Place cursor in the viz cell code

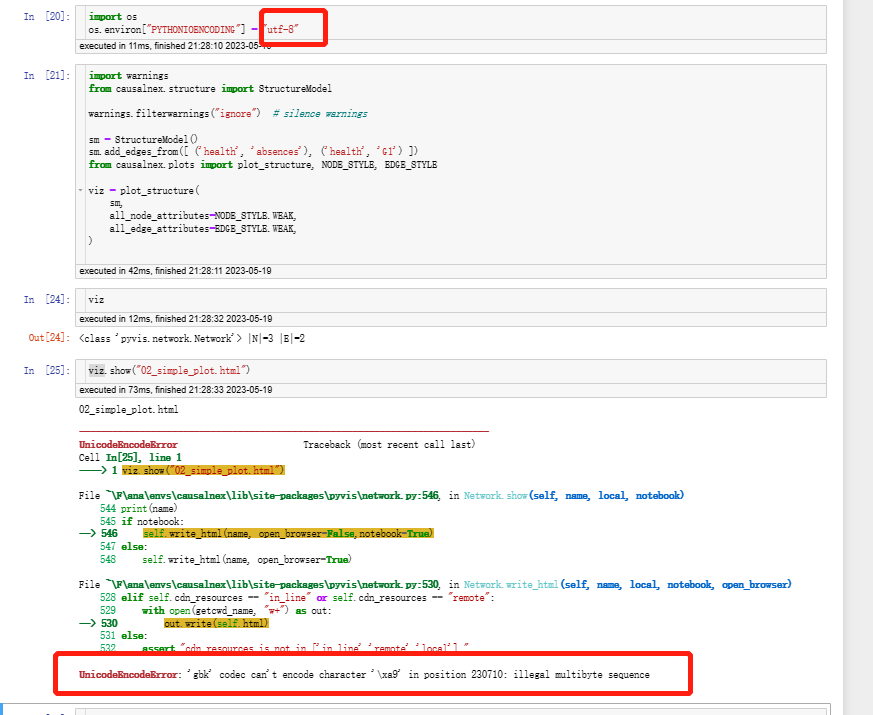96,299
